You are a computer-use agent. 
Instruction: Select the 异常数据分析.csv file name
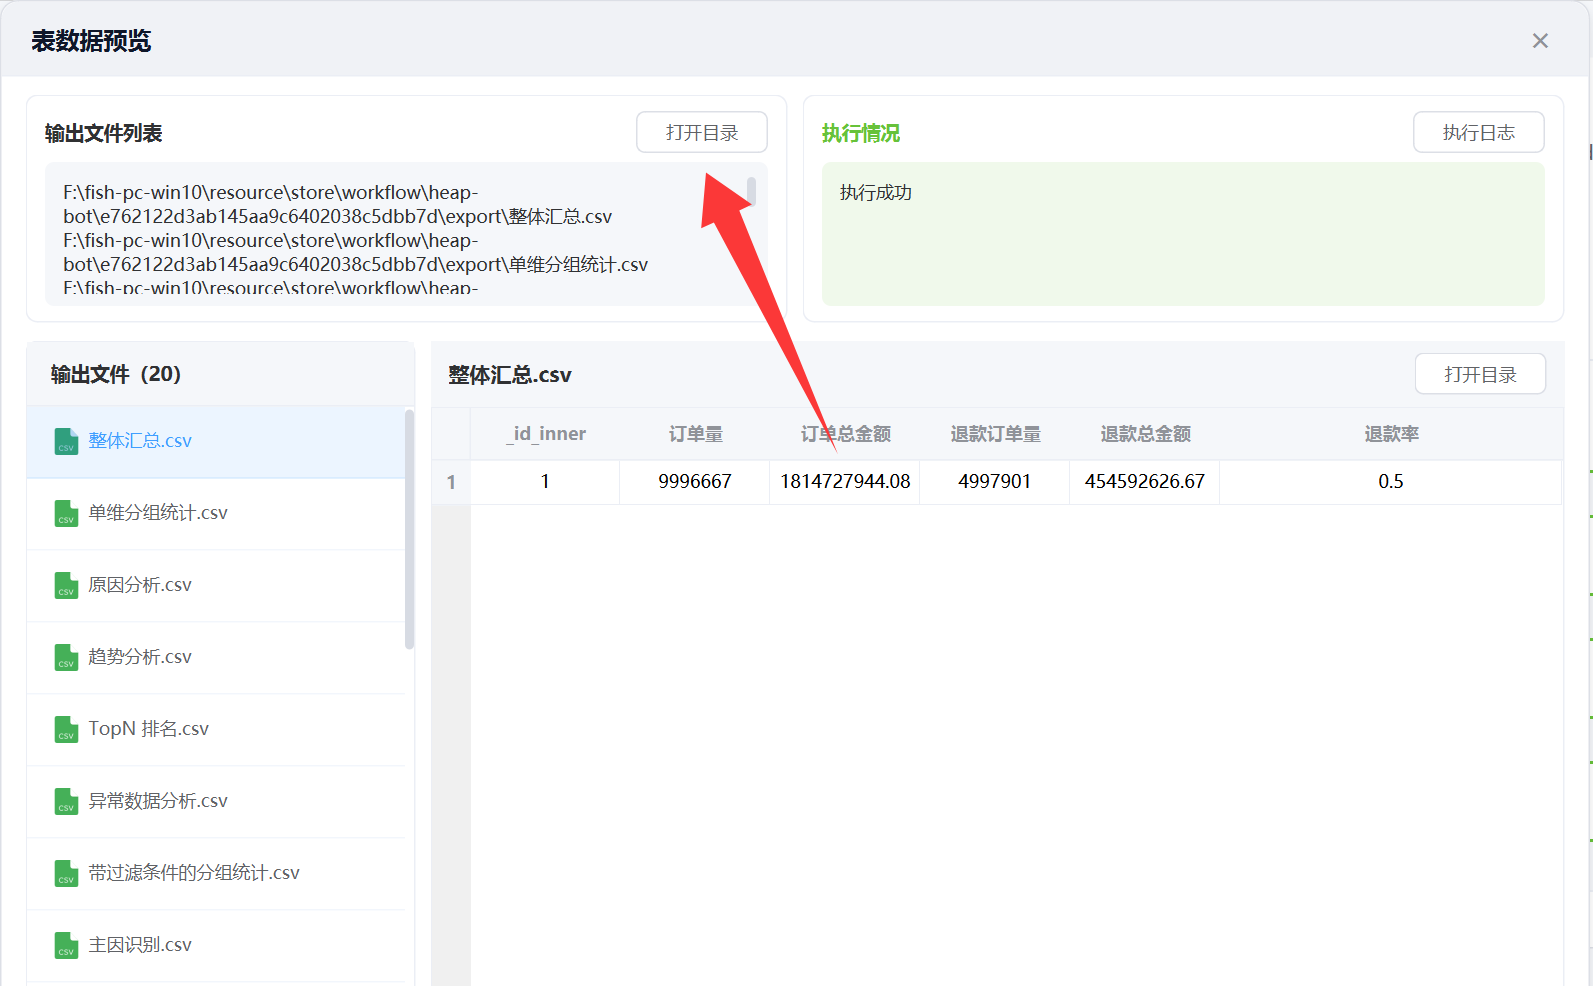158,801
